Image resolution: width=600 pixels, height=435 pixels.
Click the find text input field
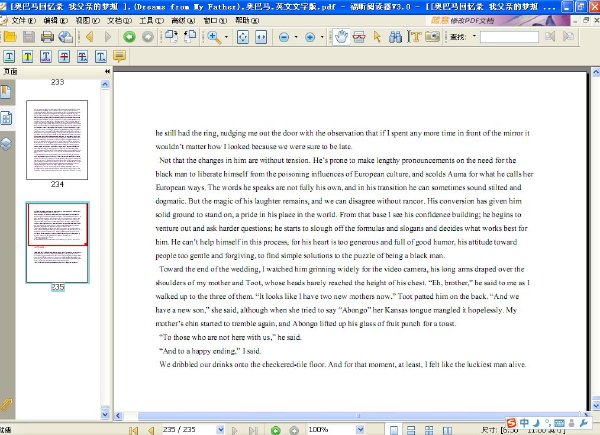(509, 37)
